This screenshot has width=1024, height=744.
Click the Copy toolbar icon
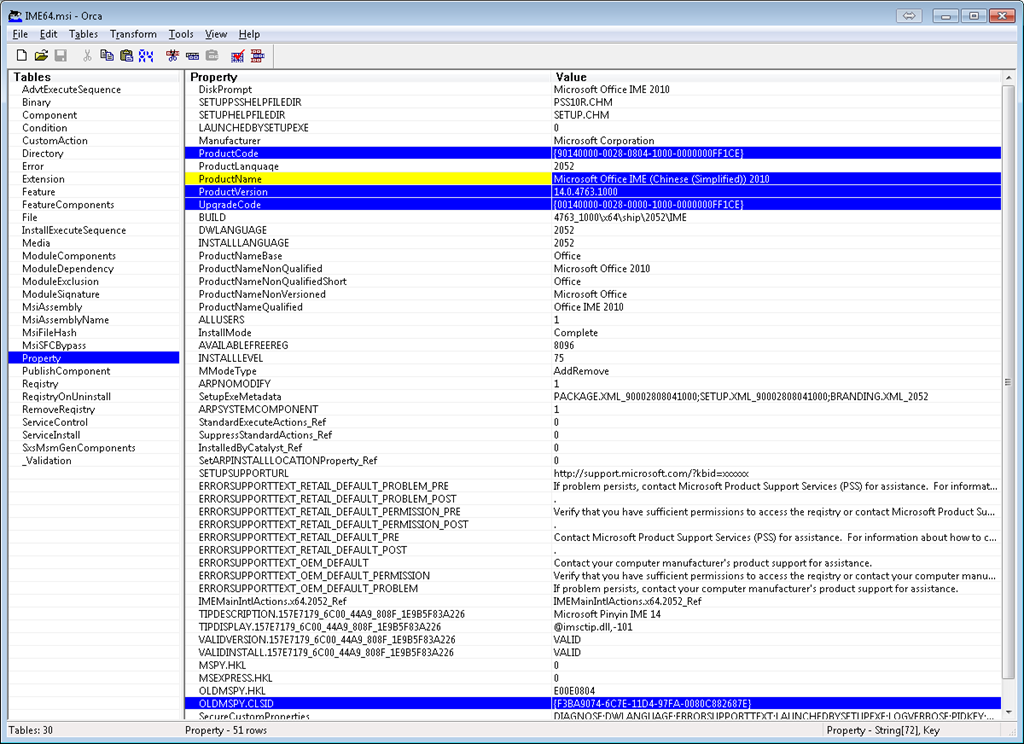pyautogui.click(x=106, y=55)
